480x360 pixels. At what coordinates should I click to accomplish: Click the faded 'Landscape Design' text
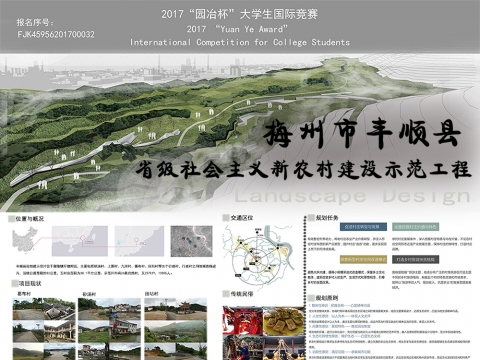point(352,196)
